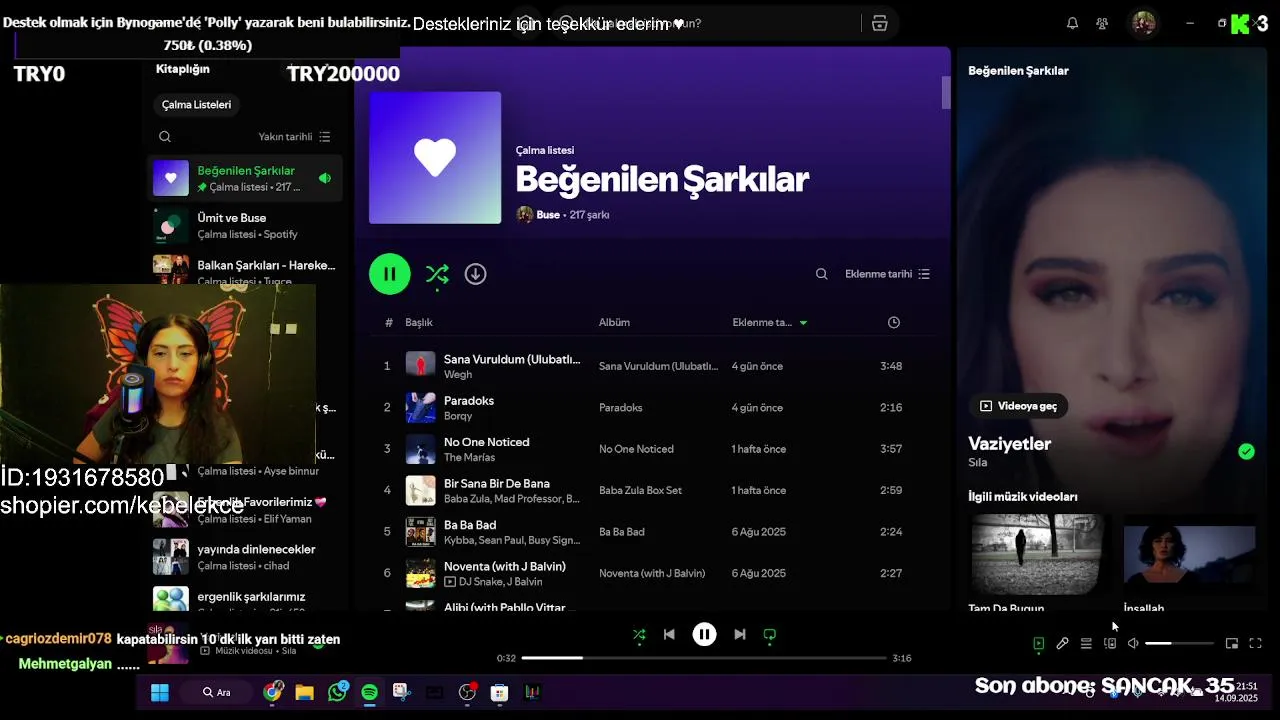This screenshot has width=1280, height=720.
Task: Open the yayında dinlenecekler playlist
Action: coord(245,557)
